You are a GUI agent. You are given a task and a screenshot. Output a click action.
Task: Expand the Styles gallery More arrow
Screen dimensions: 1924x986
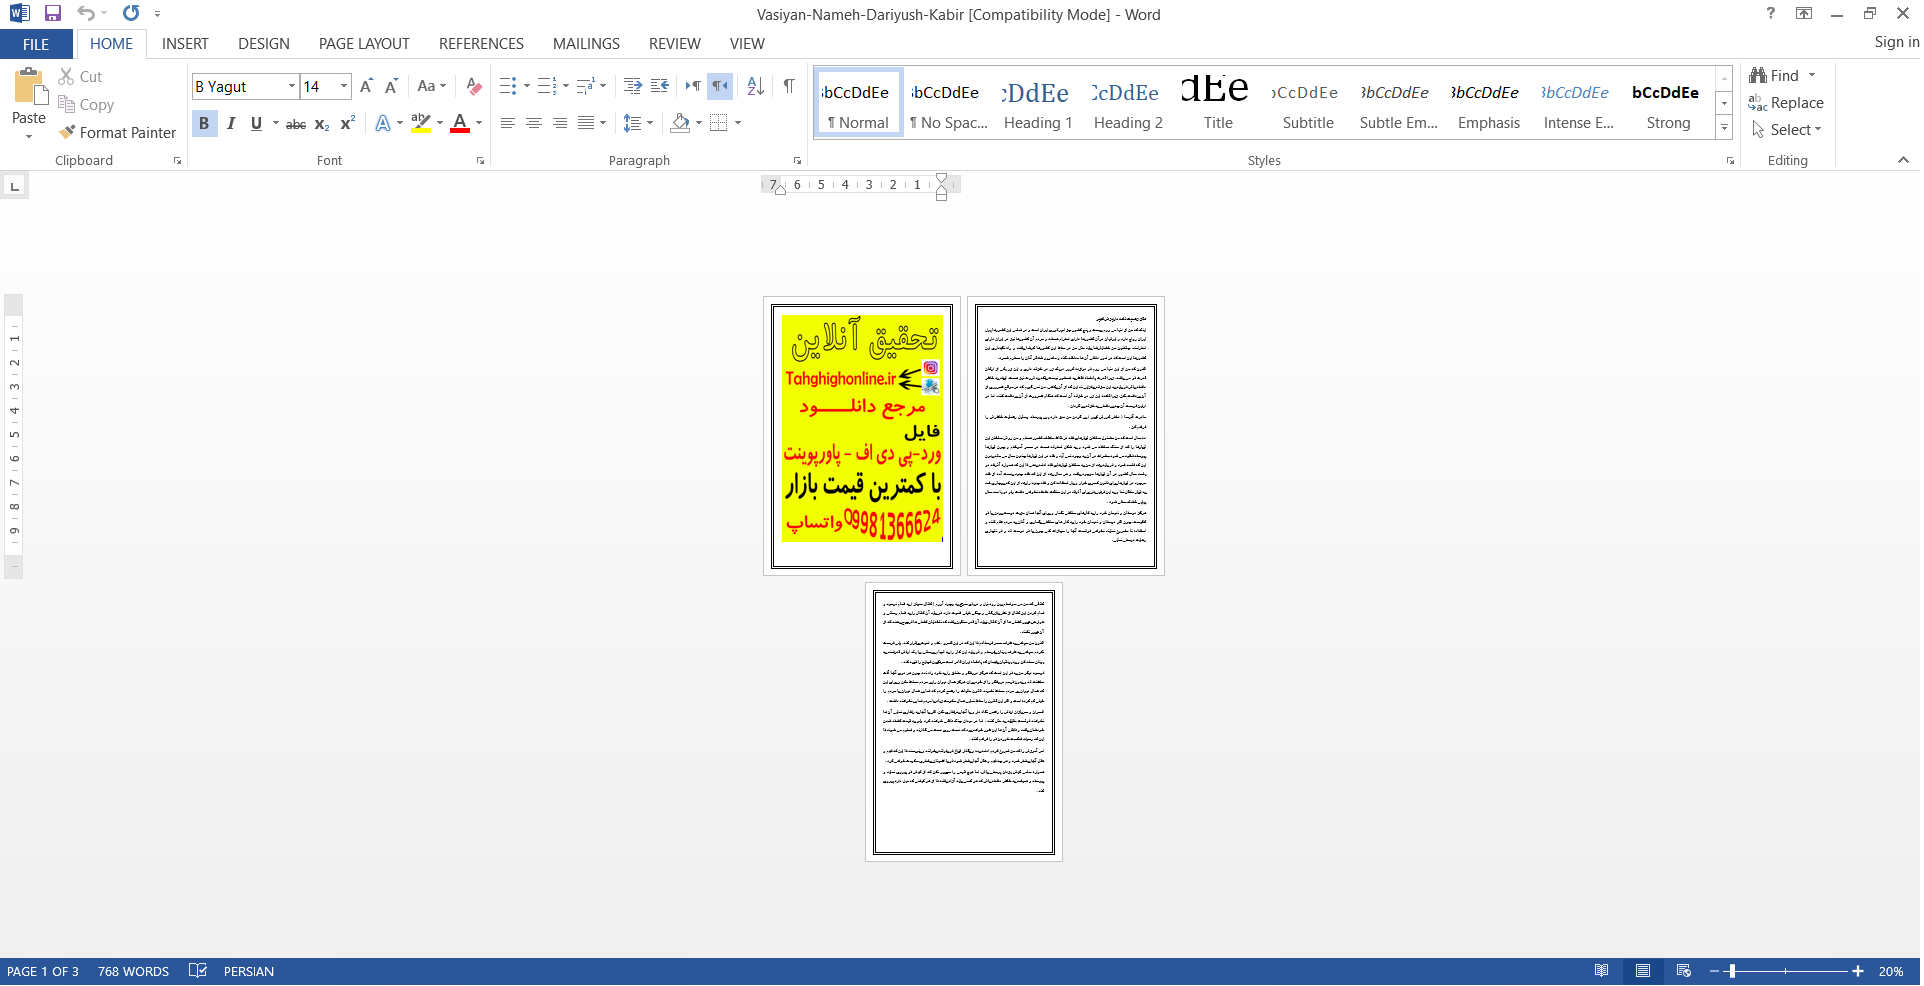coord(1724,127)
